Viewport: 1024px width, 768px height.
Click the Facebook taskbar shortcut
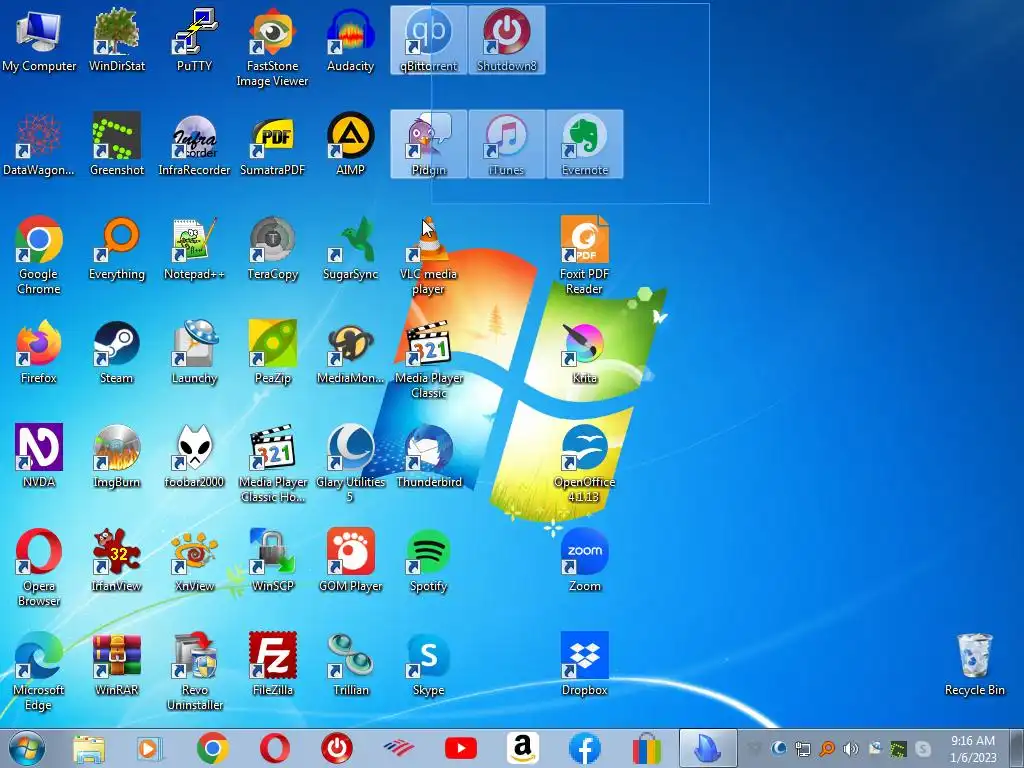pyautogui.click(x=585, y=748)
